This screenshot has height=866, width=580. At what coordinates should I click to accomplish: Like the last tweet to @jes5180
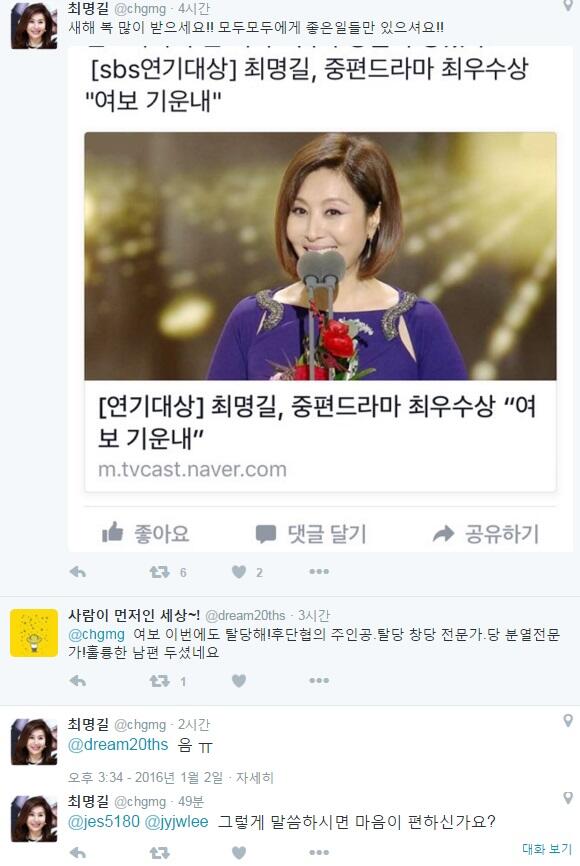239,853
